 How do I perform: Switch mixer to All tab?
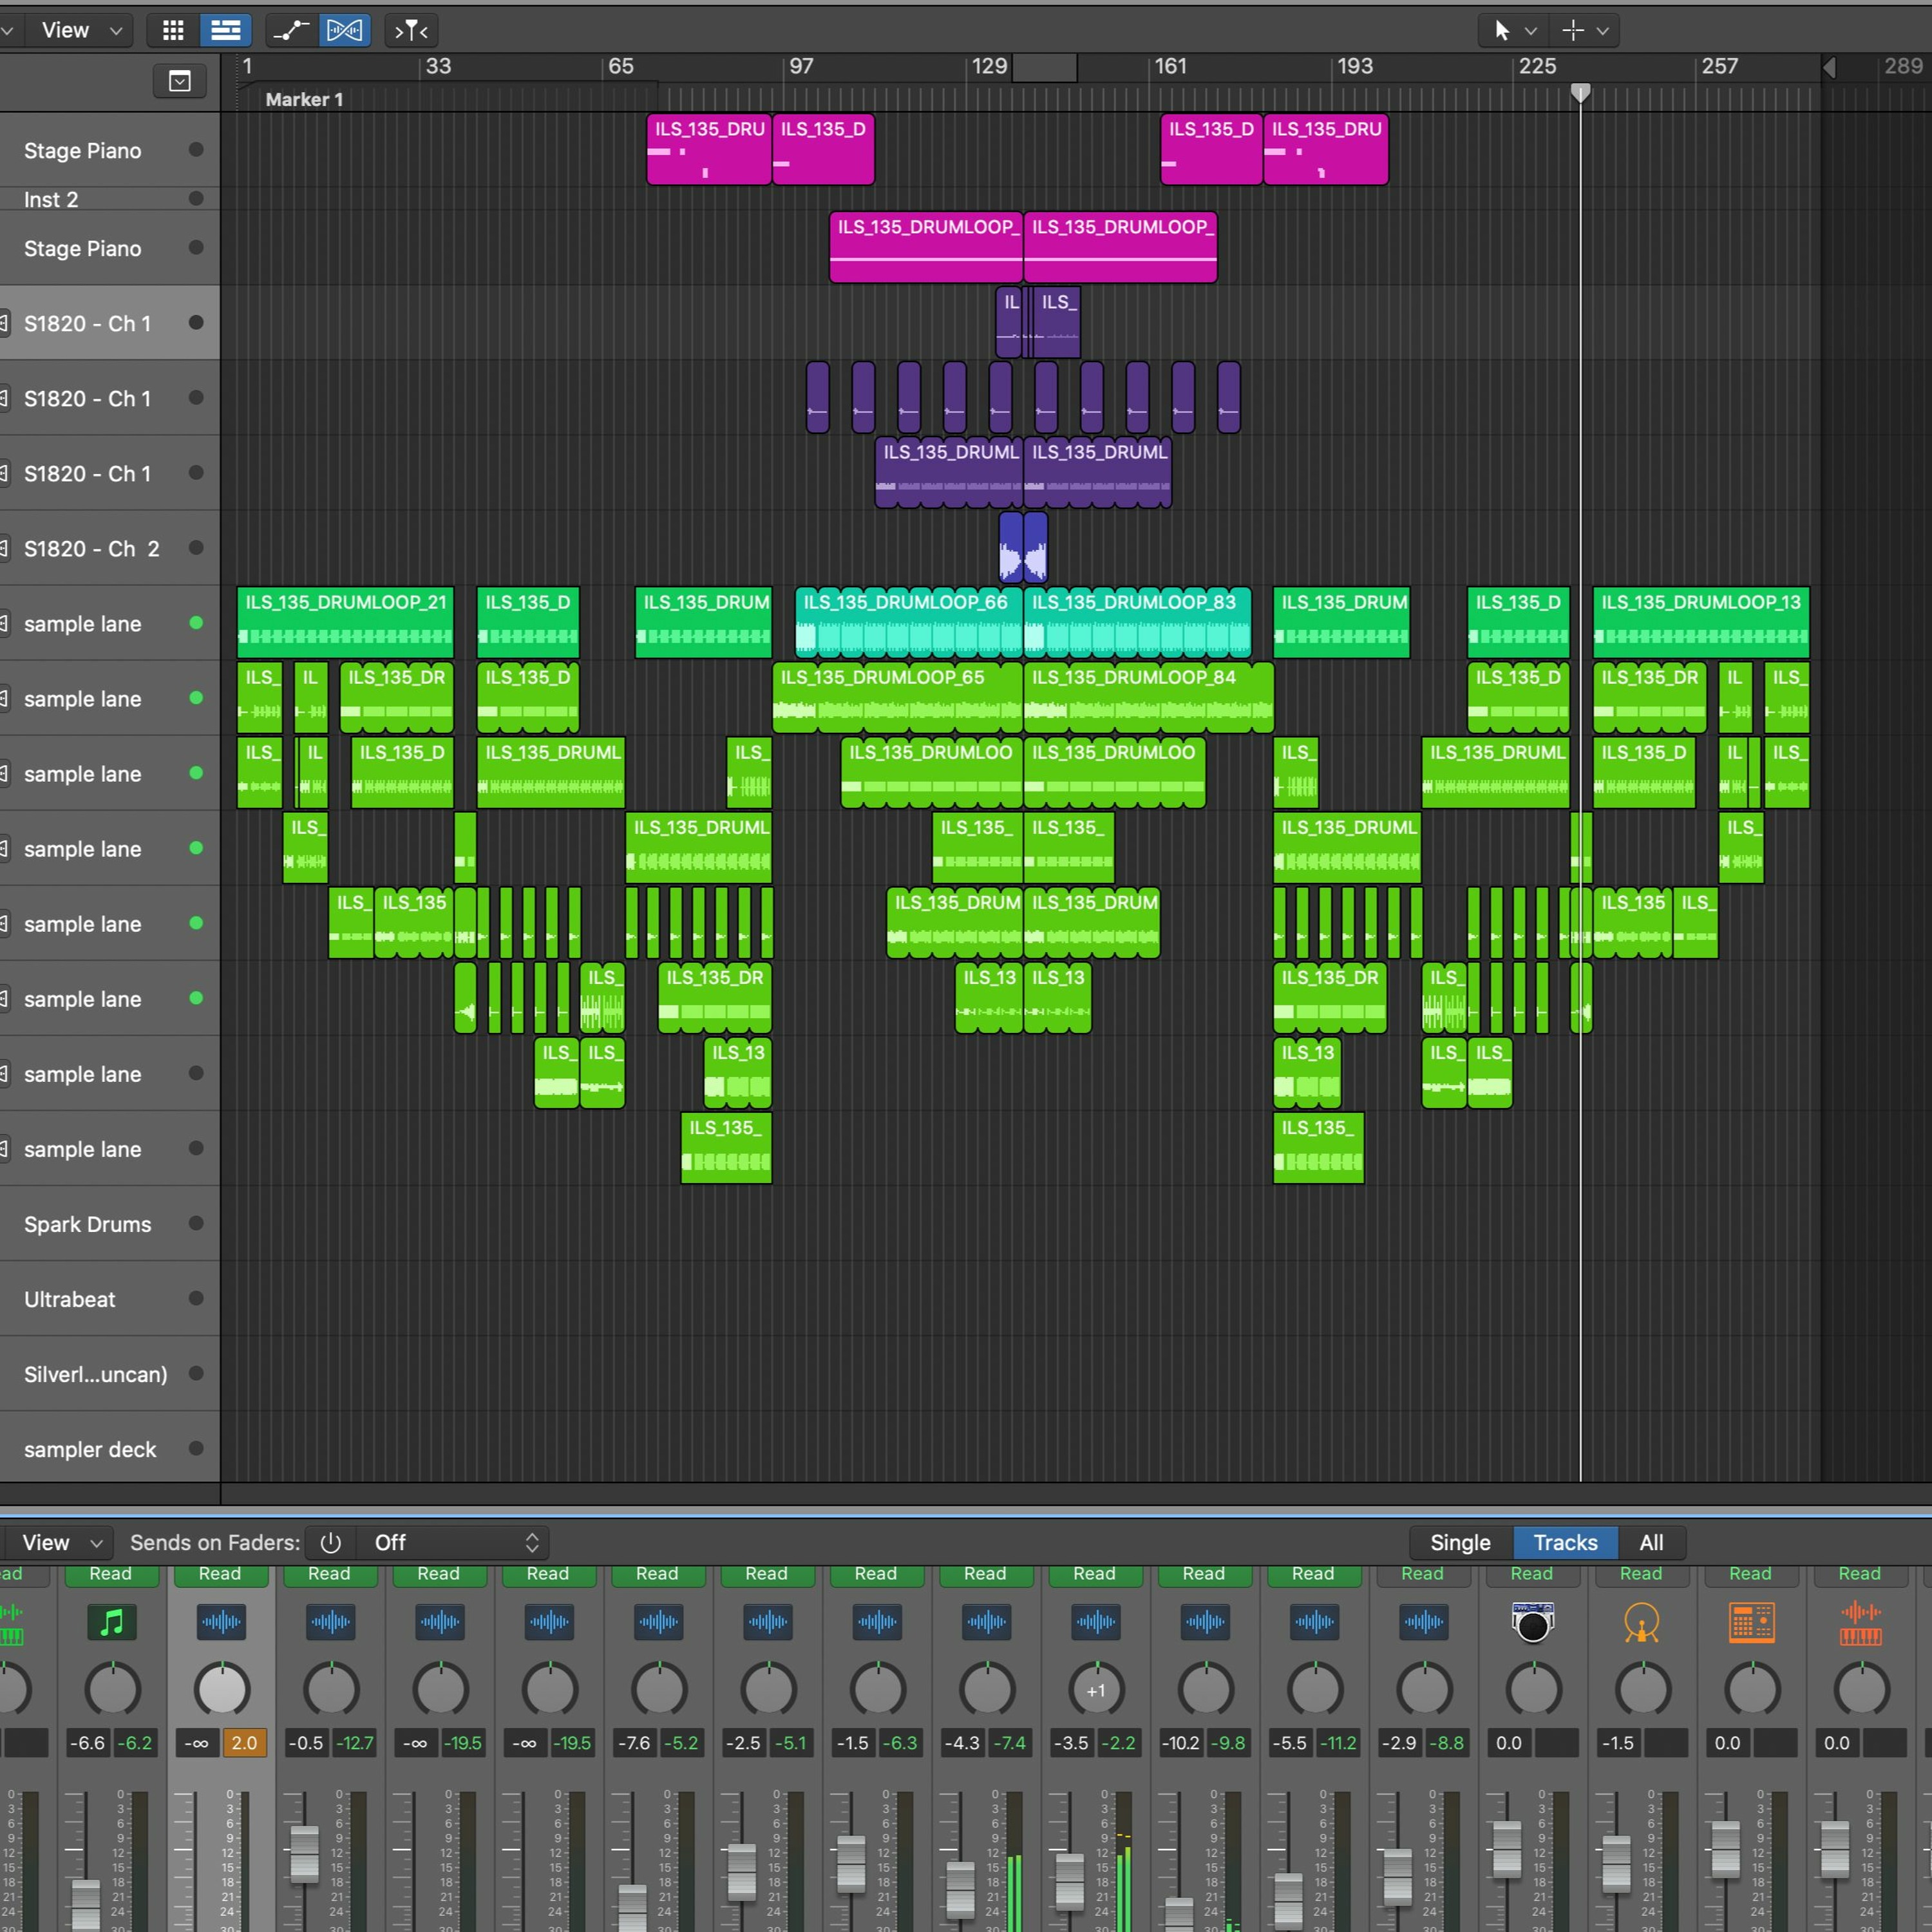click(1651, 1543)
